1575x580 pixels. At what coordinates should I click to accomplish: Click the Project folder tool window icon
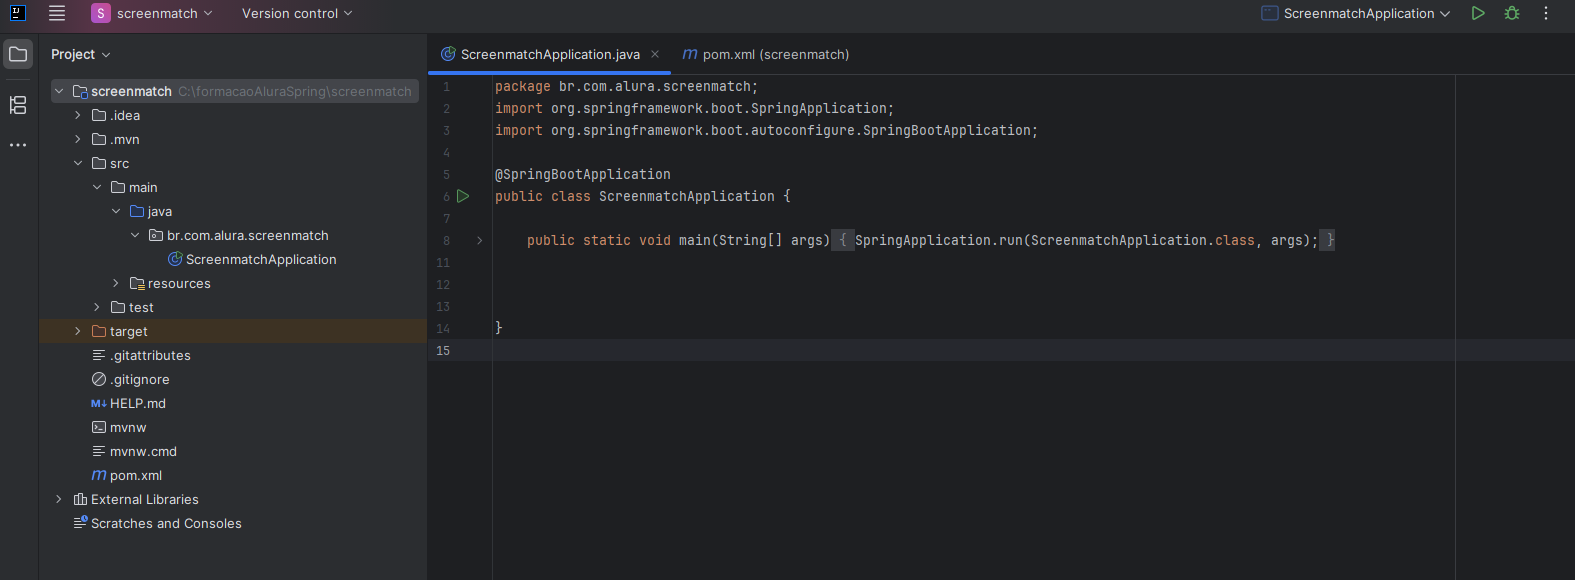tap(18, 54)
